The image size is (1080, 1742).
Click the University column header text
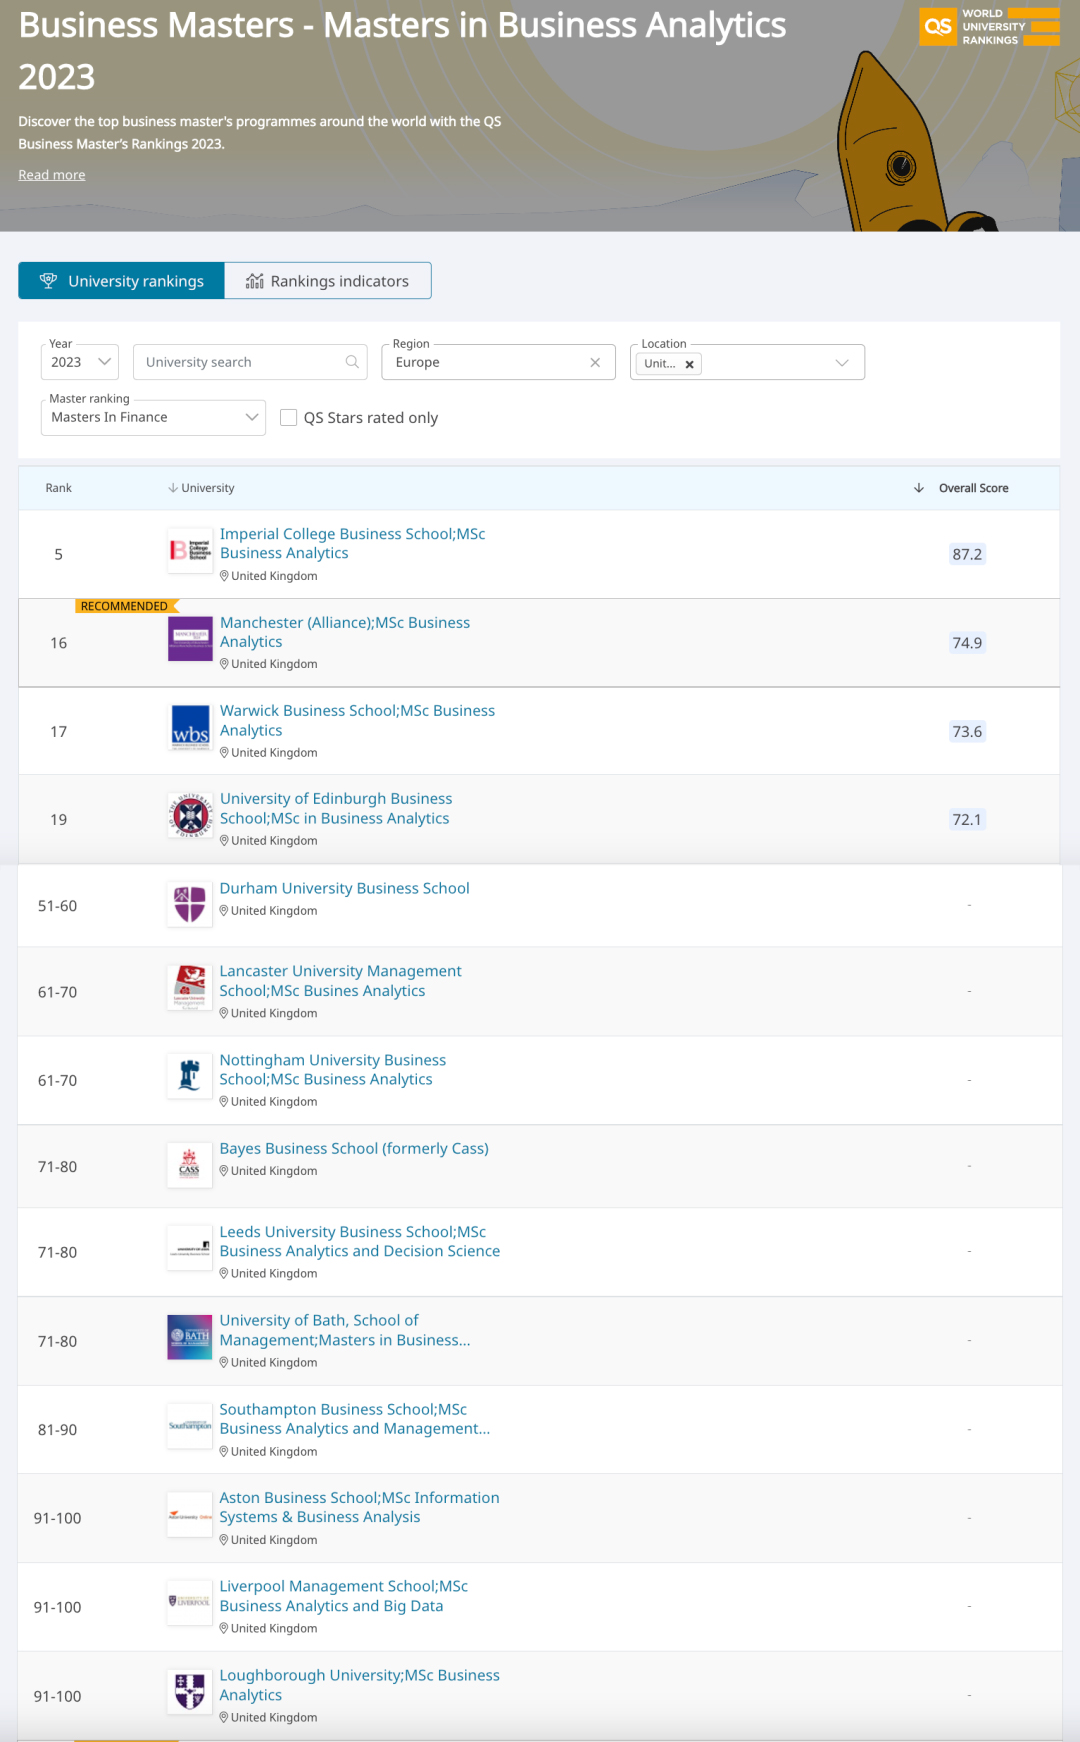(x=208, y=488)
